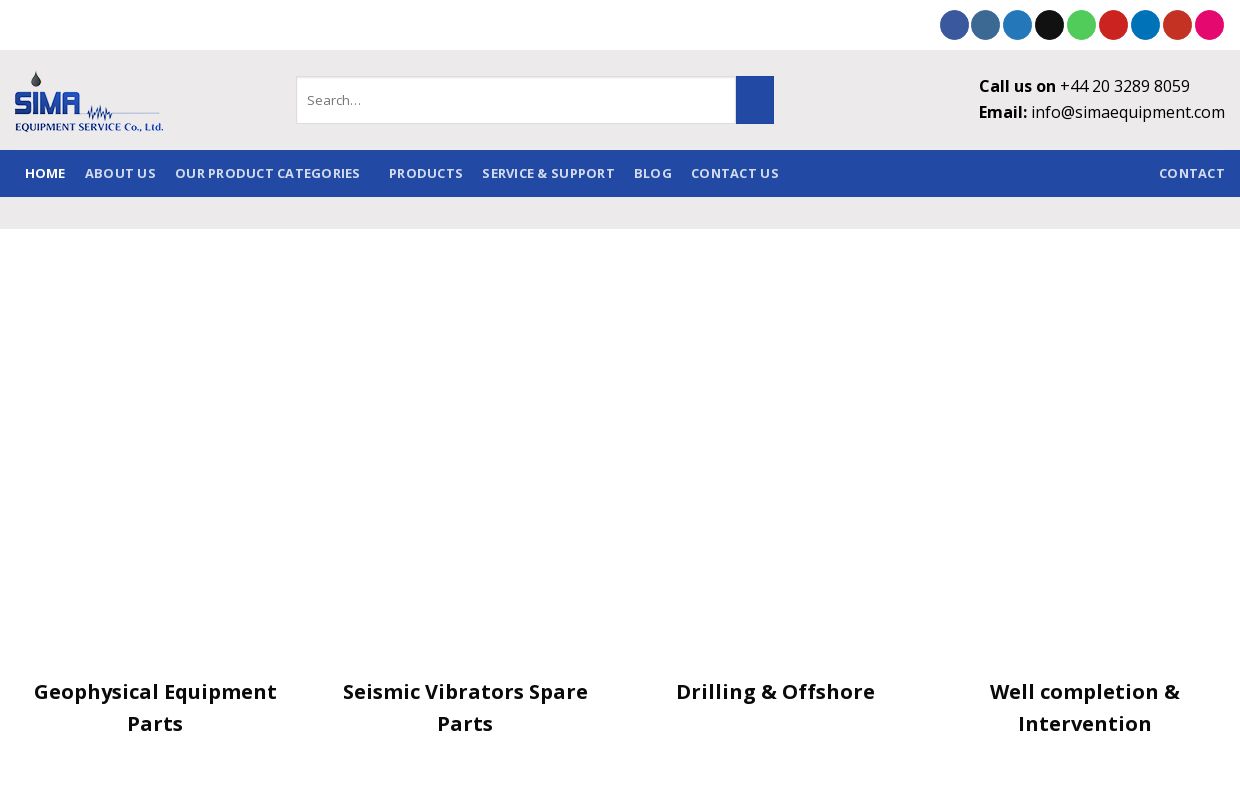This screenshot has width=1240, height=800.
Task: Click inside the Search input field
Action: coord(516,100)
